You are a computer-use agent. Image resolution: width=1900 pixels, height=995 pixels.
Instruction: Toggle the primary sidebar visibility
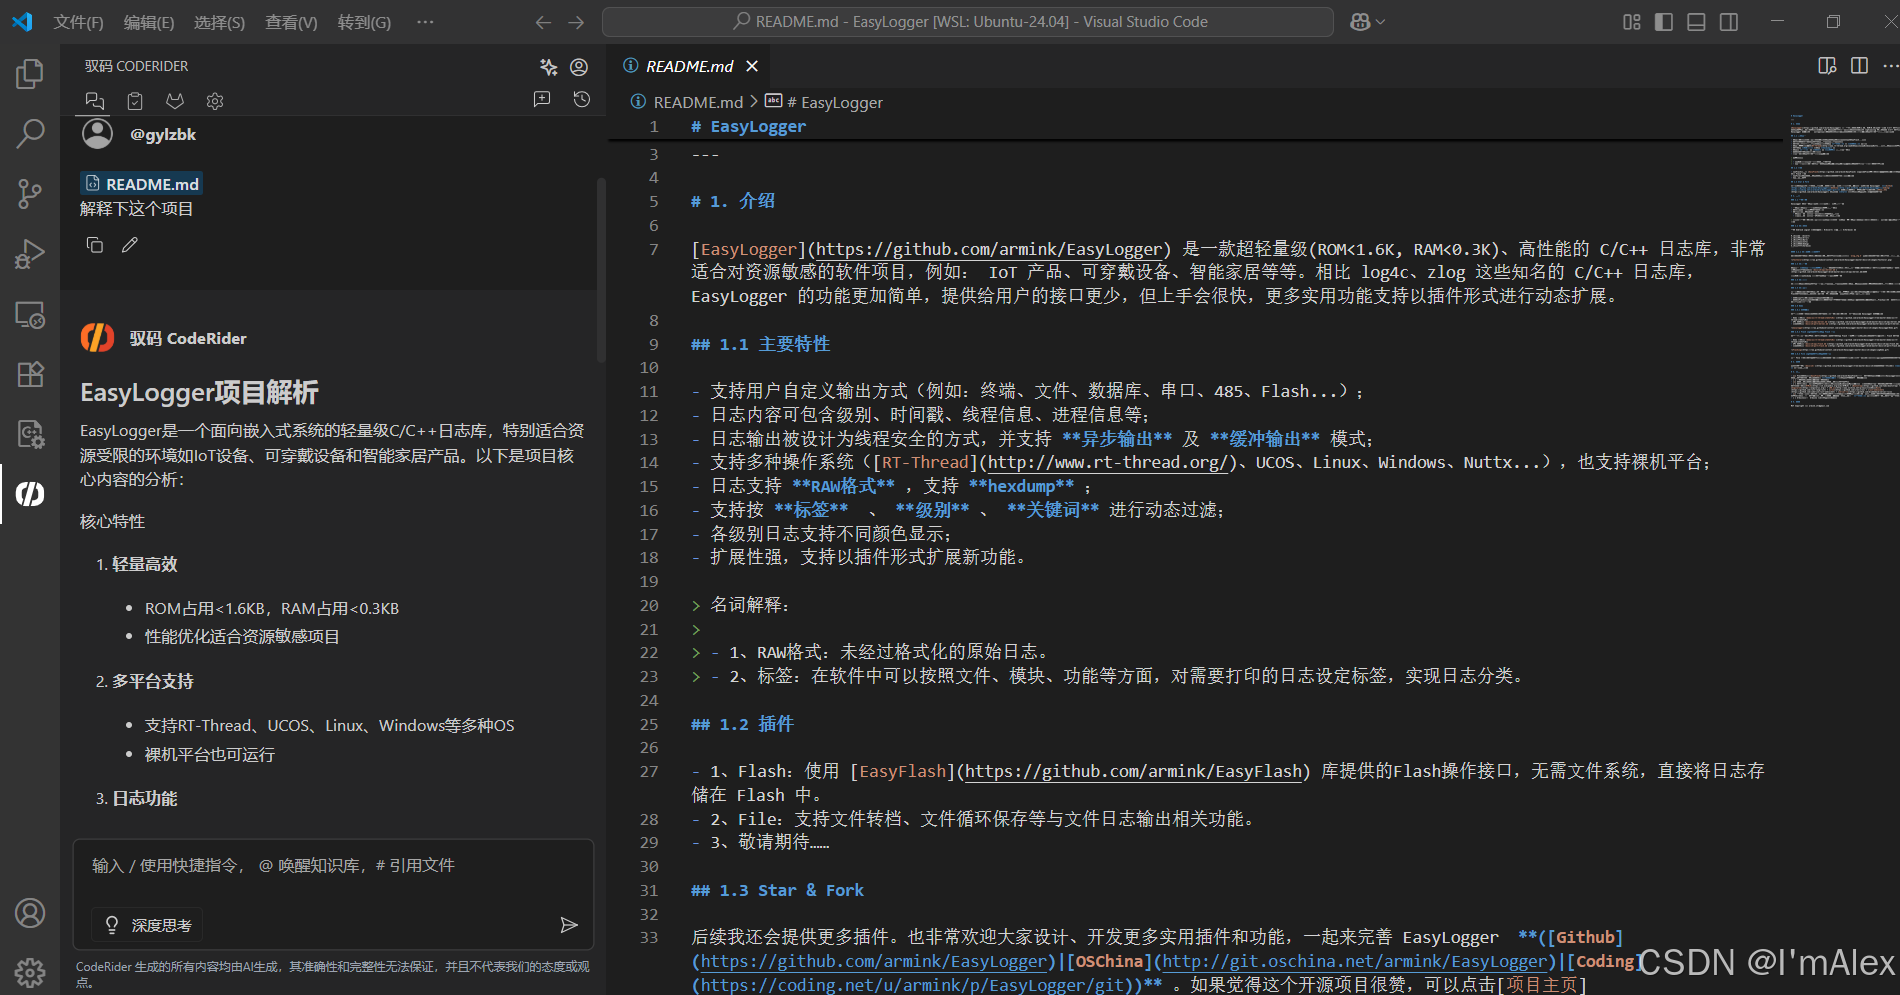[1663, 21]
